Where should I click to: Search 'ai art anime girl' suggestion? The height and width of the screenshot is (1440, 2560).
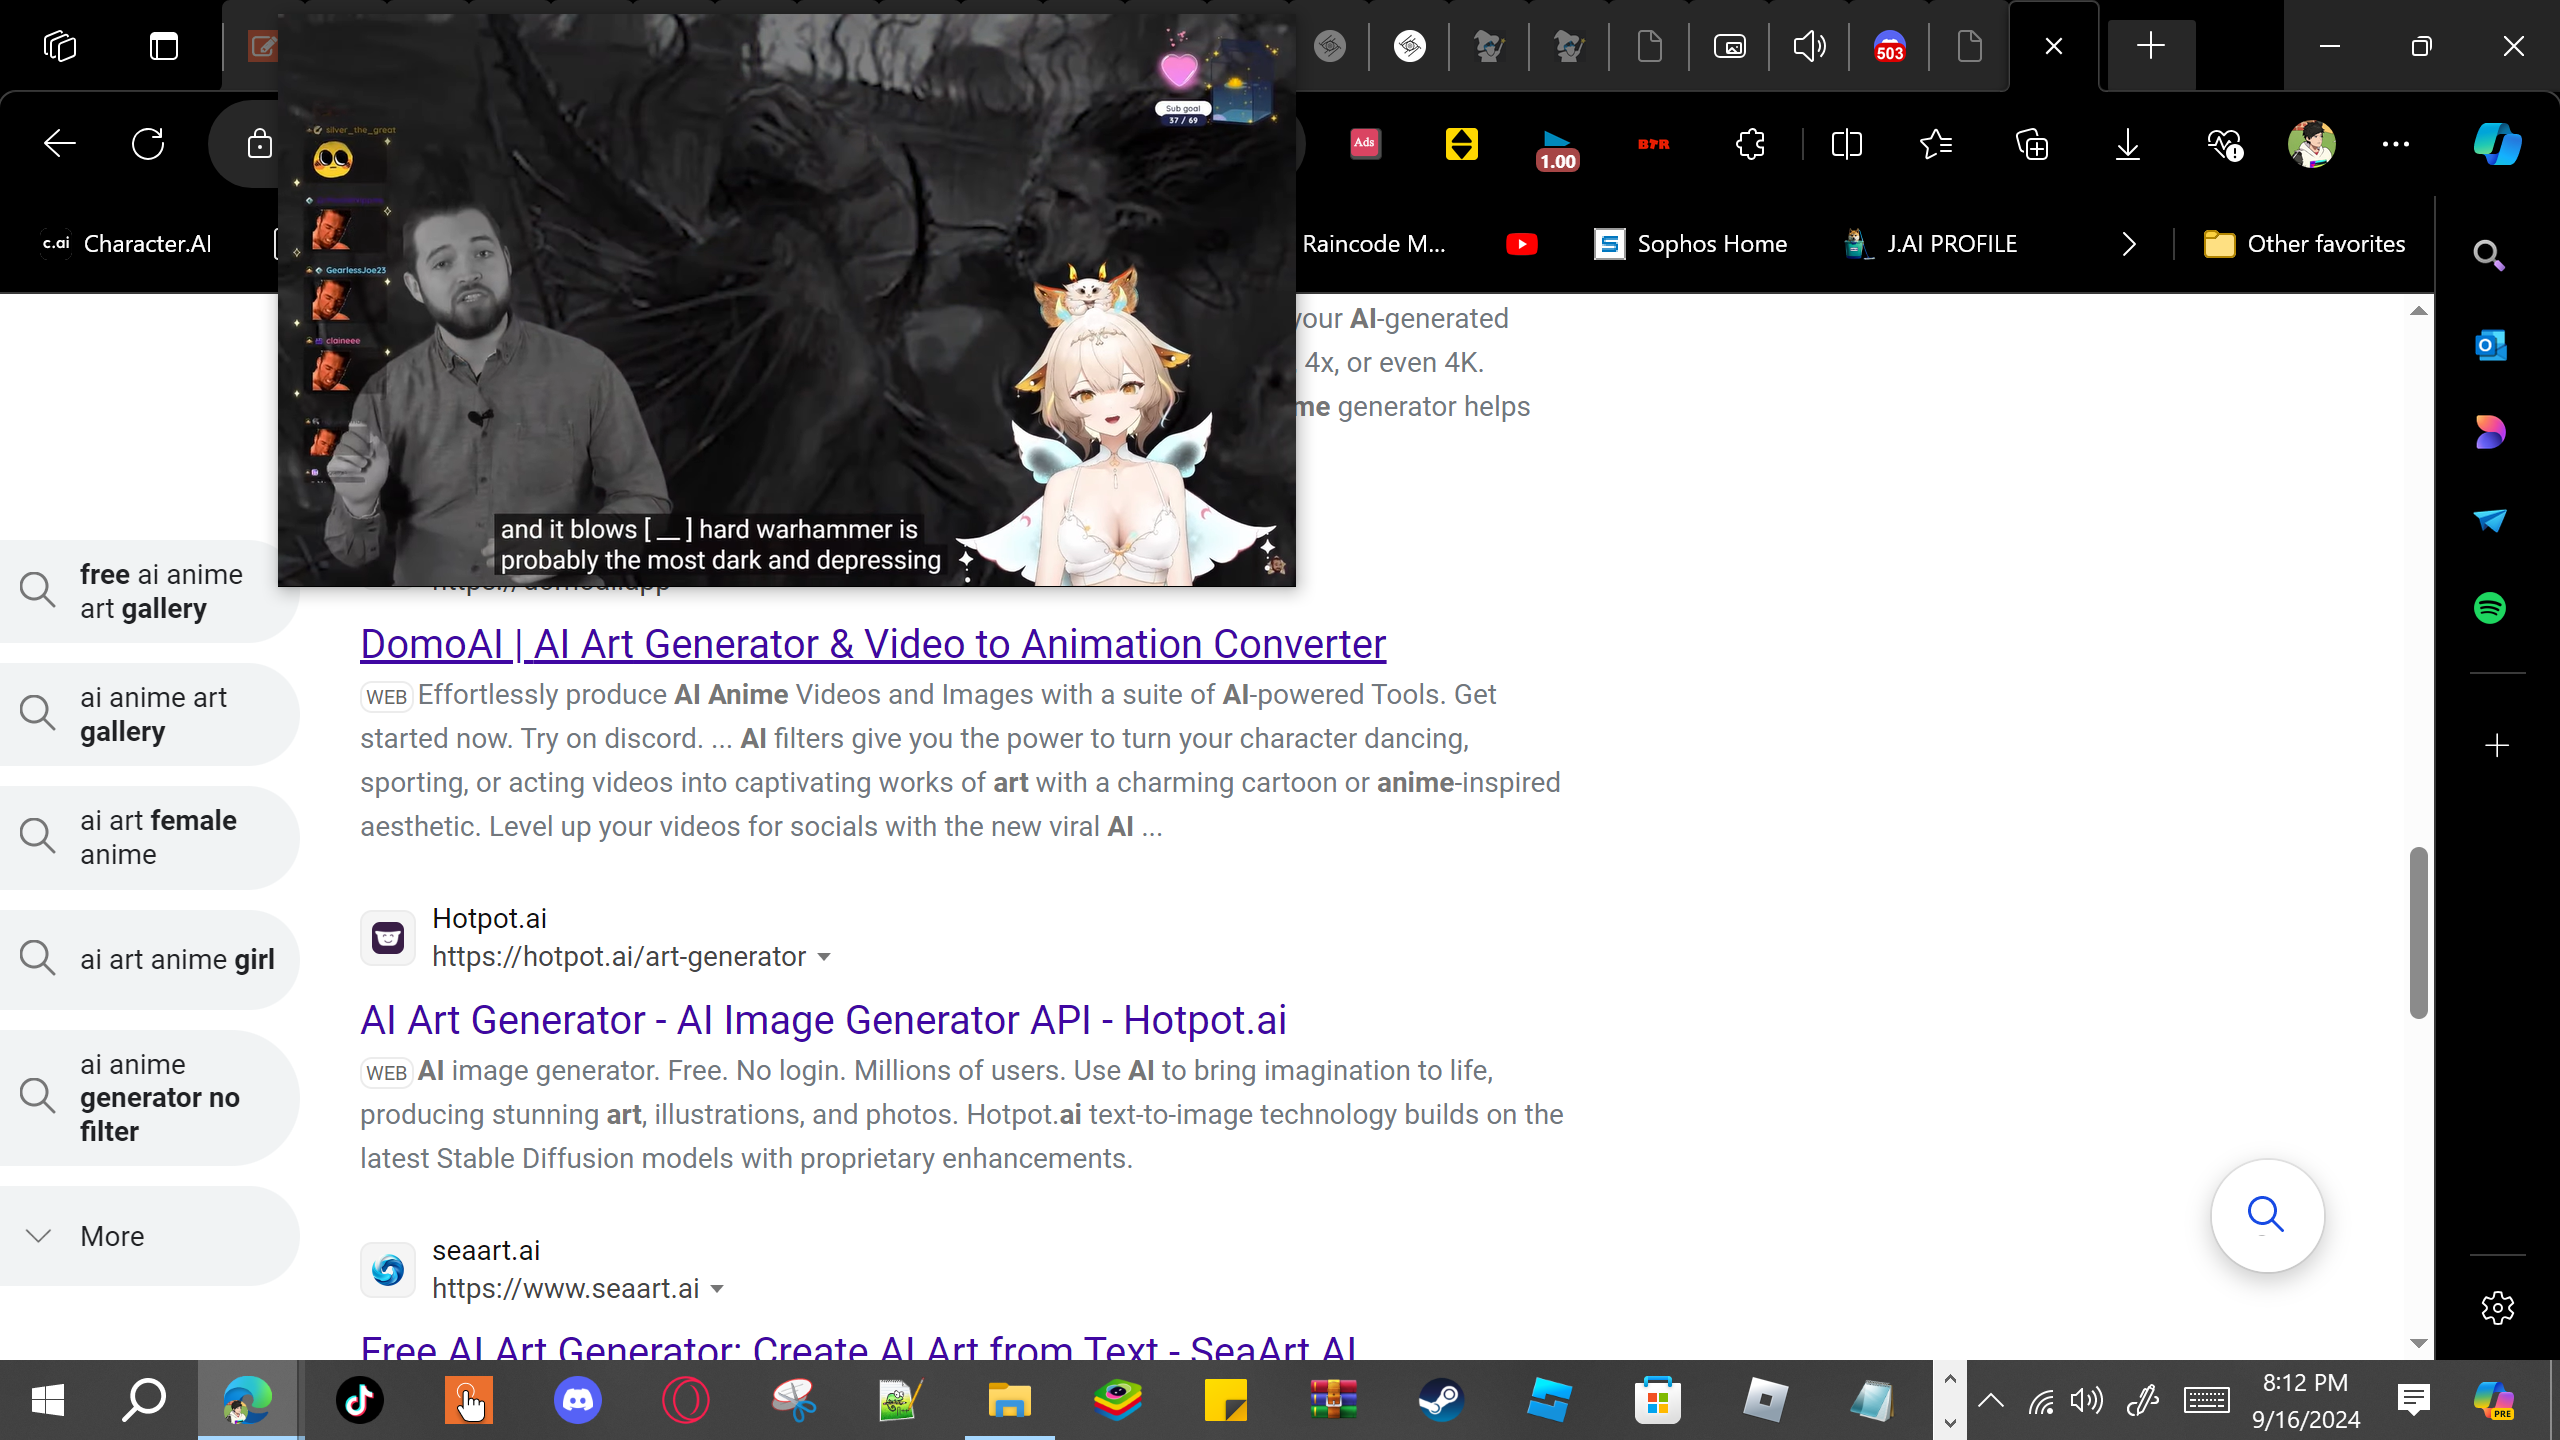coord(148,959)
